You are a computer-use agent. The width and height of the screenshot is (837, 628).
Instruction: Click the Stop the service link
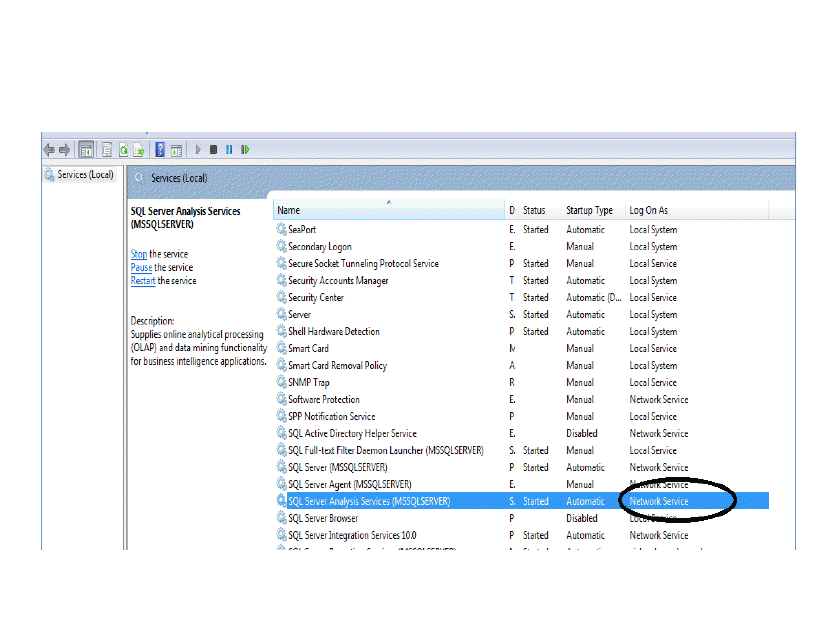(x=139, y=254)
